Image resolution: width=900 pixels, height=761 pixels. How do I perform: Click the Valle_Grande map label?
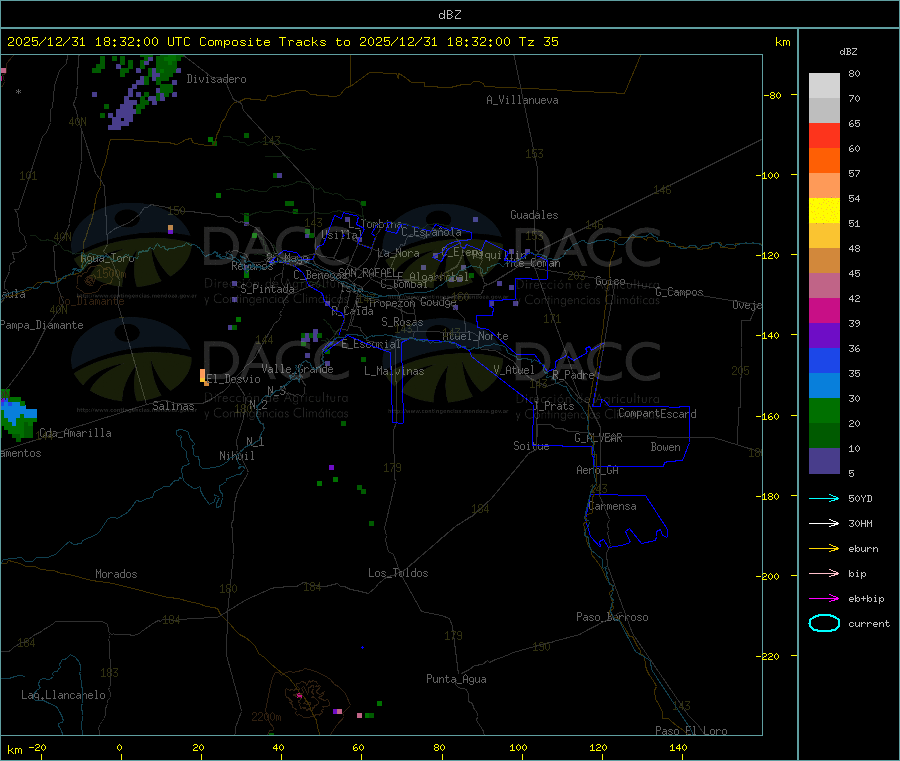[297, 369]
